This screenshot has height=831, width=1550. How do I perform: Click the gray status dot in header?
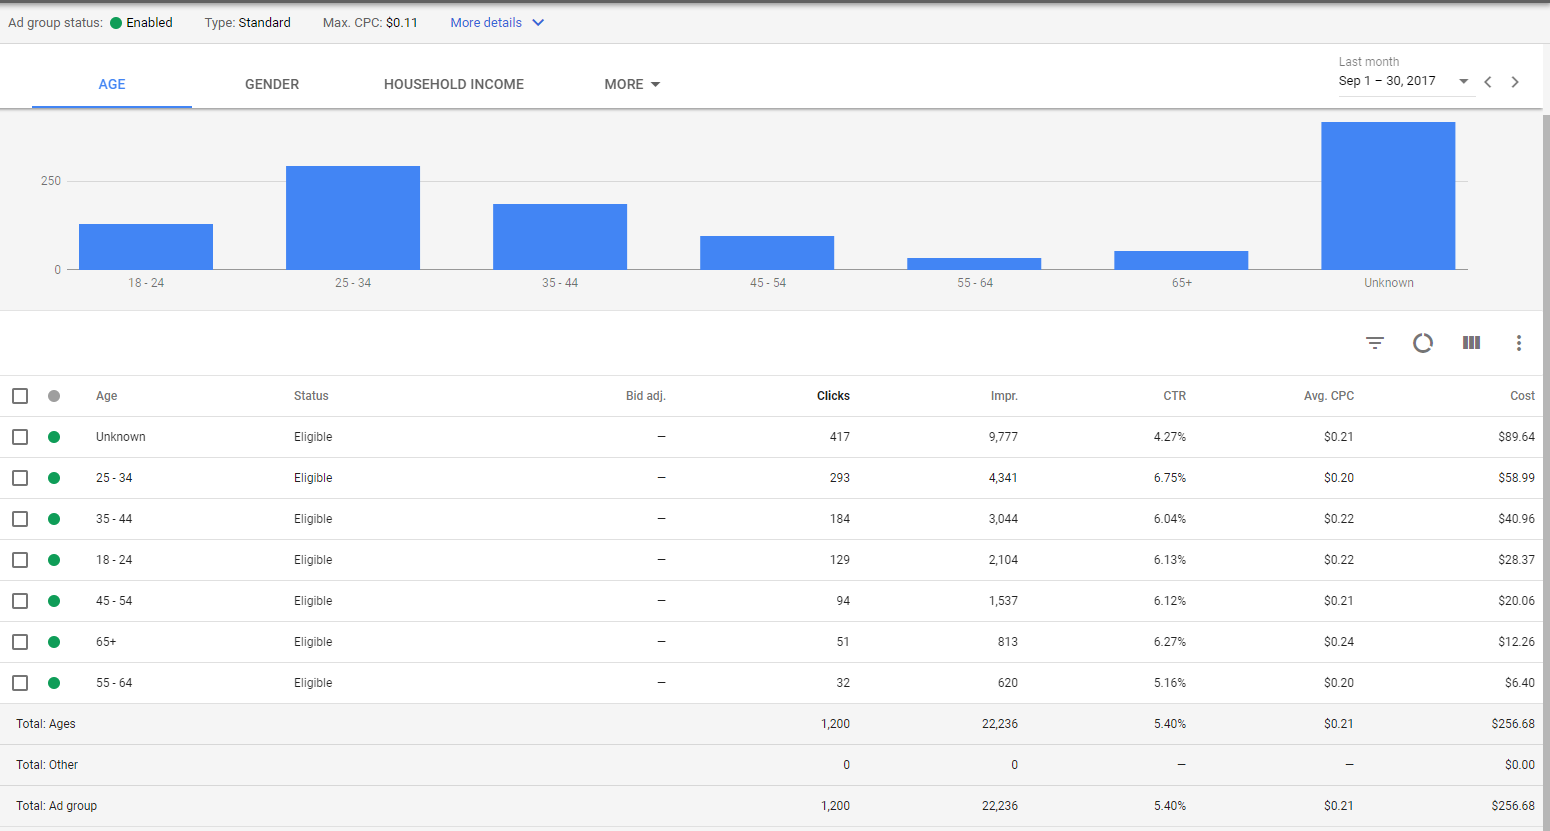click(54, 396)
